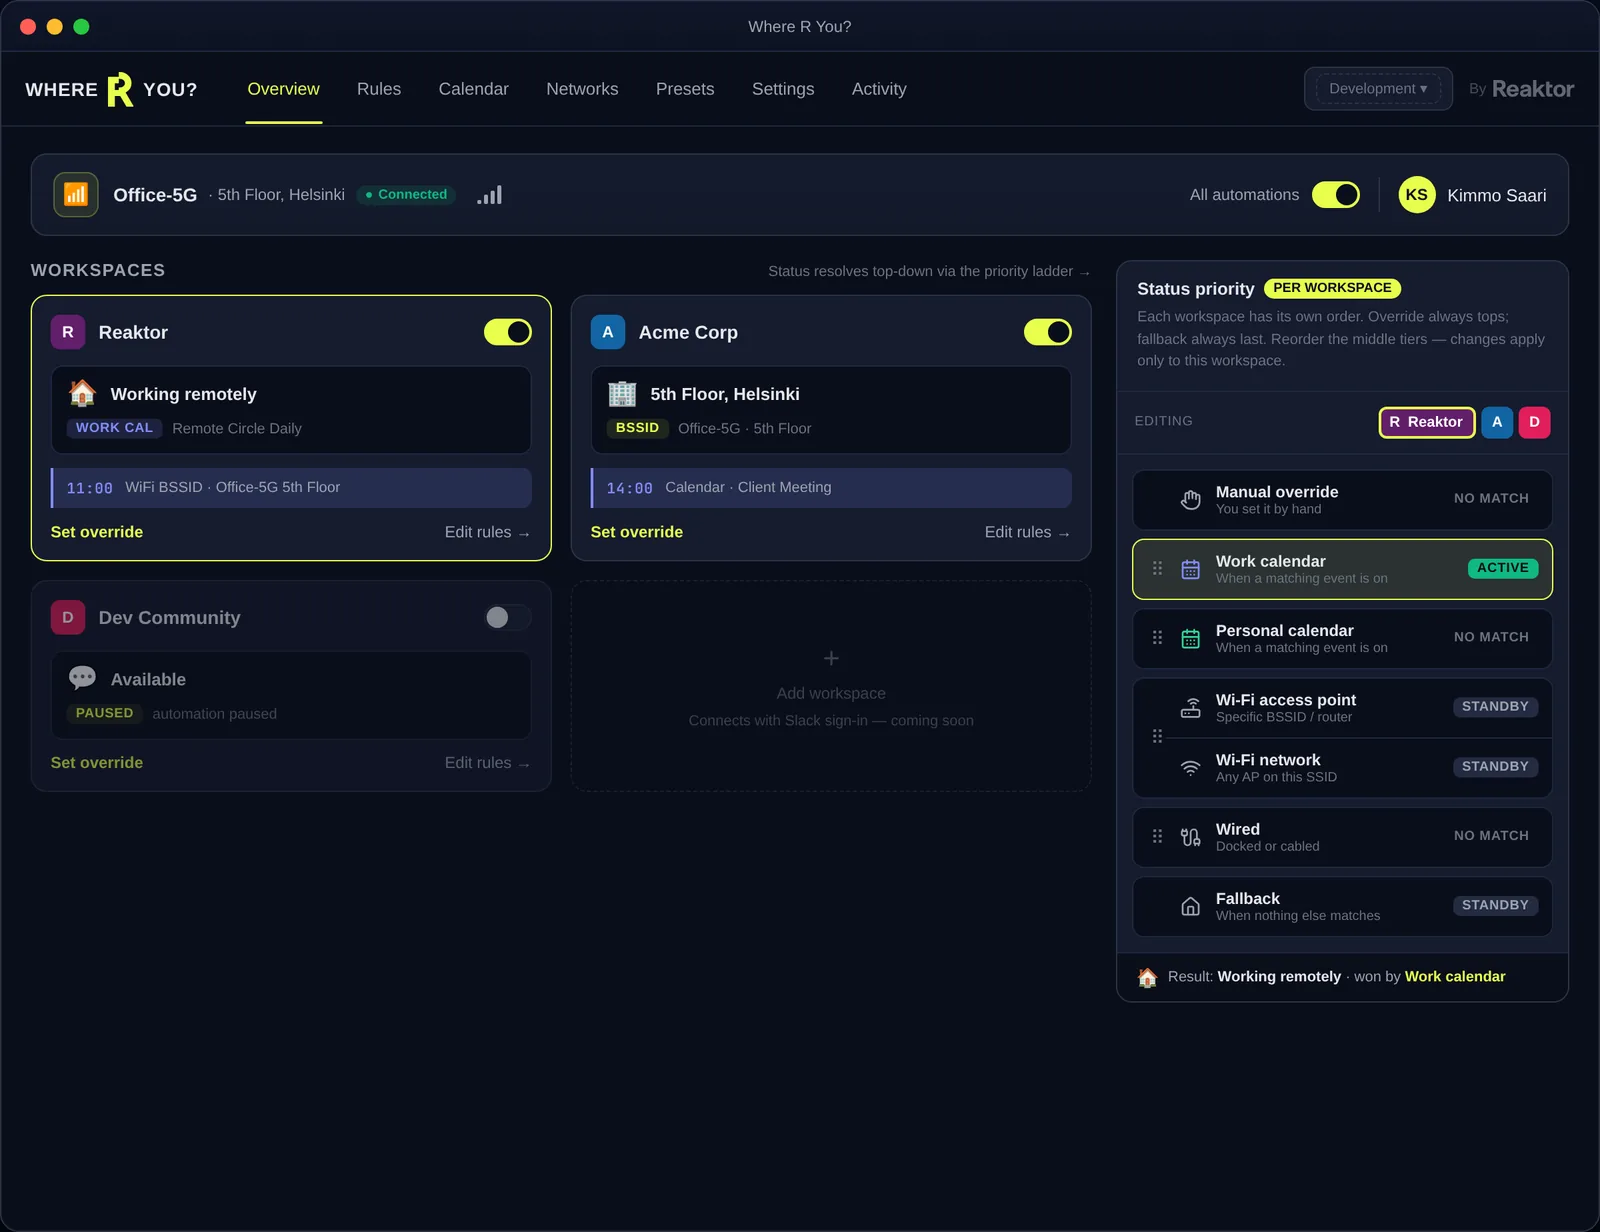Click the ACTIVE badge on Work calendar

coord(1502,568)
